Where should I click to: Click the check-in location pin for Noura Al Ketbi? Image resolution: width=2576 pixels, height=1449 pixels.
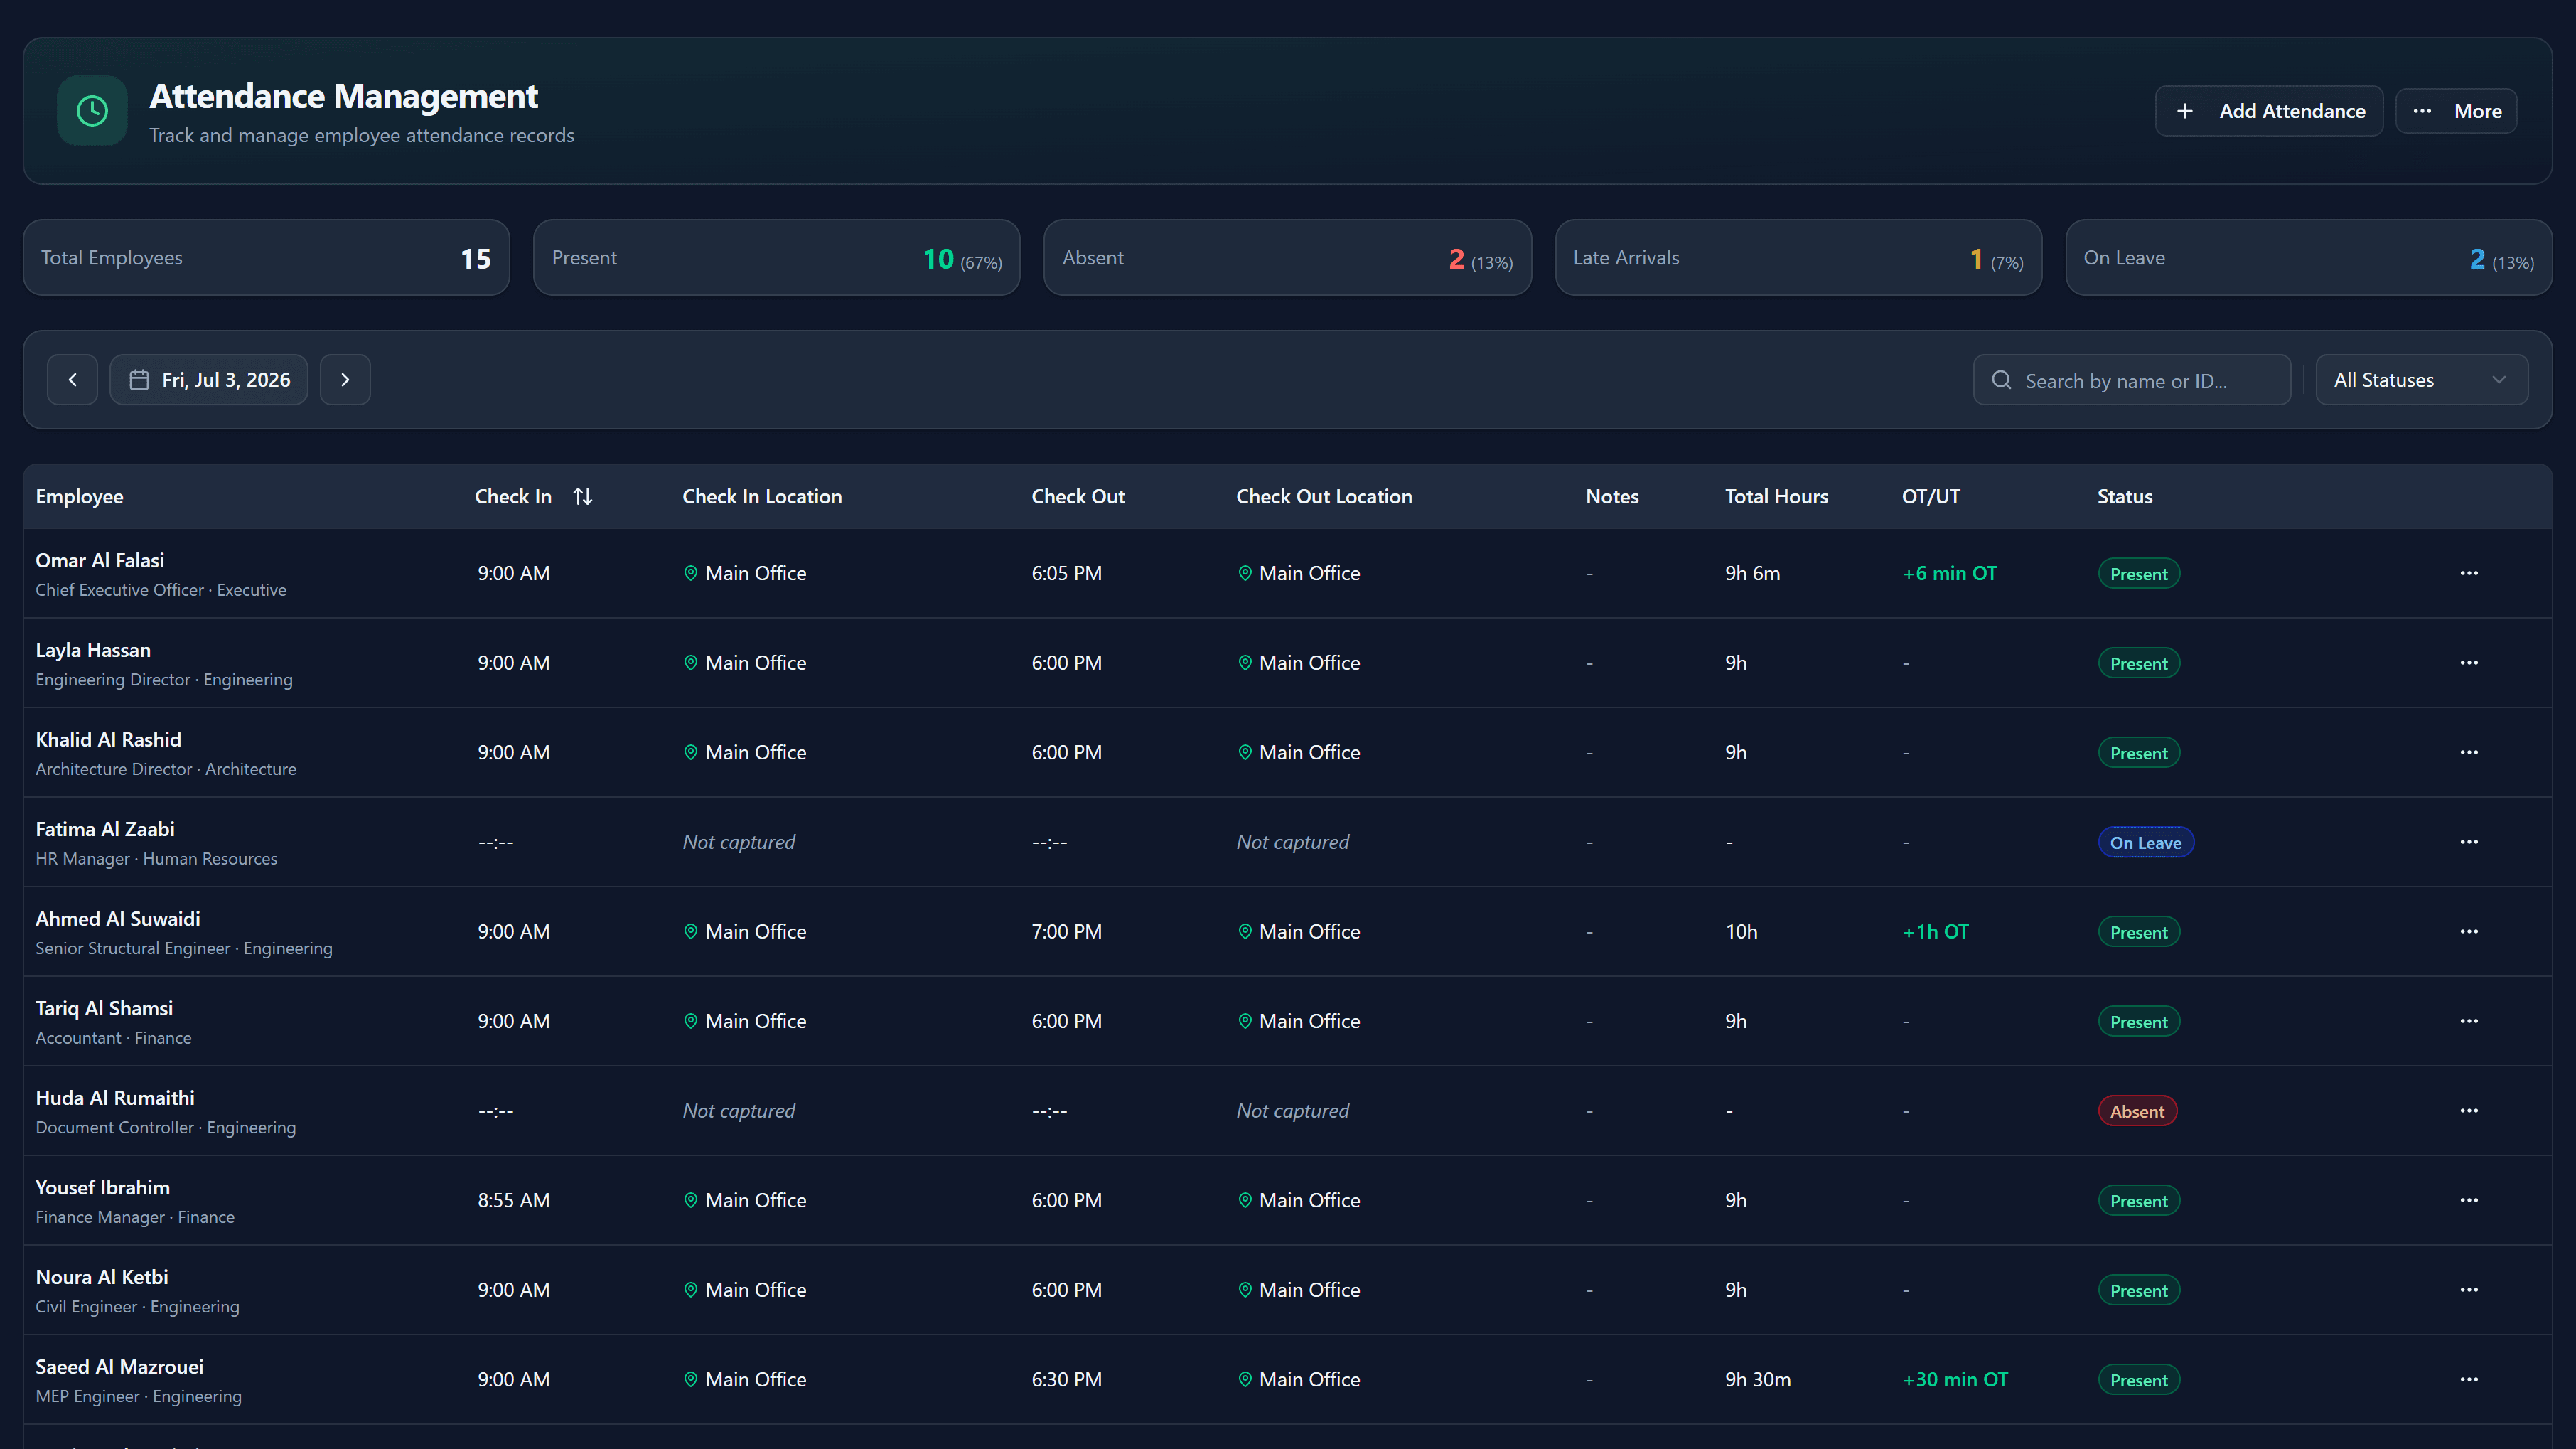[690, 1290]
